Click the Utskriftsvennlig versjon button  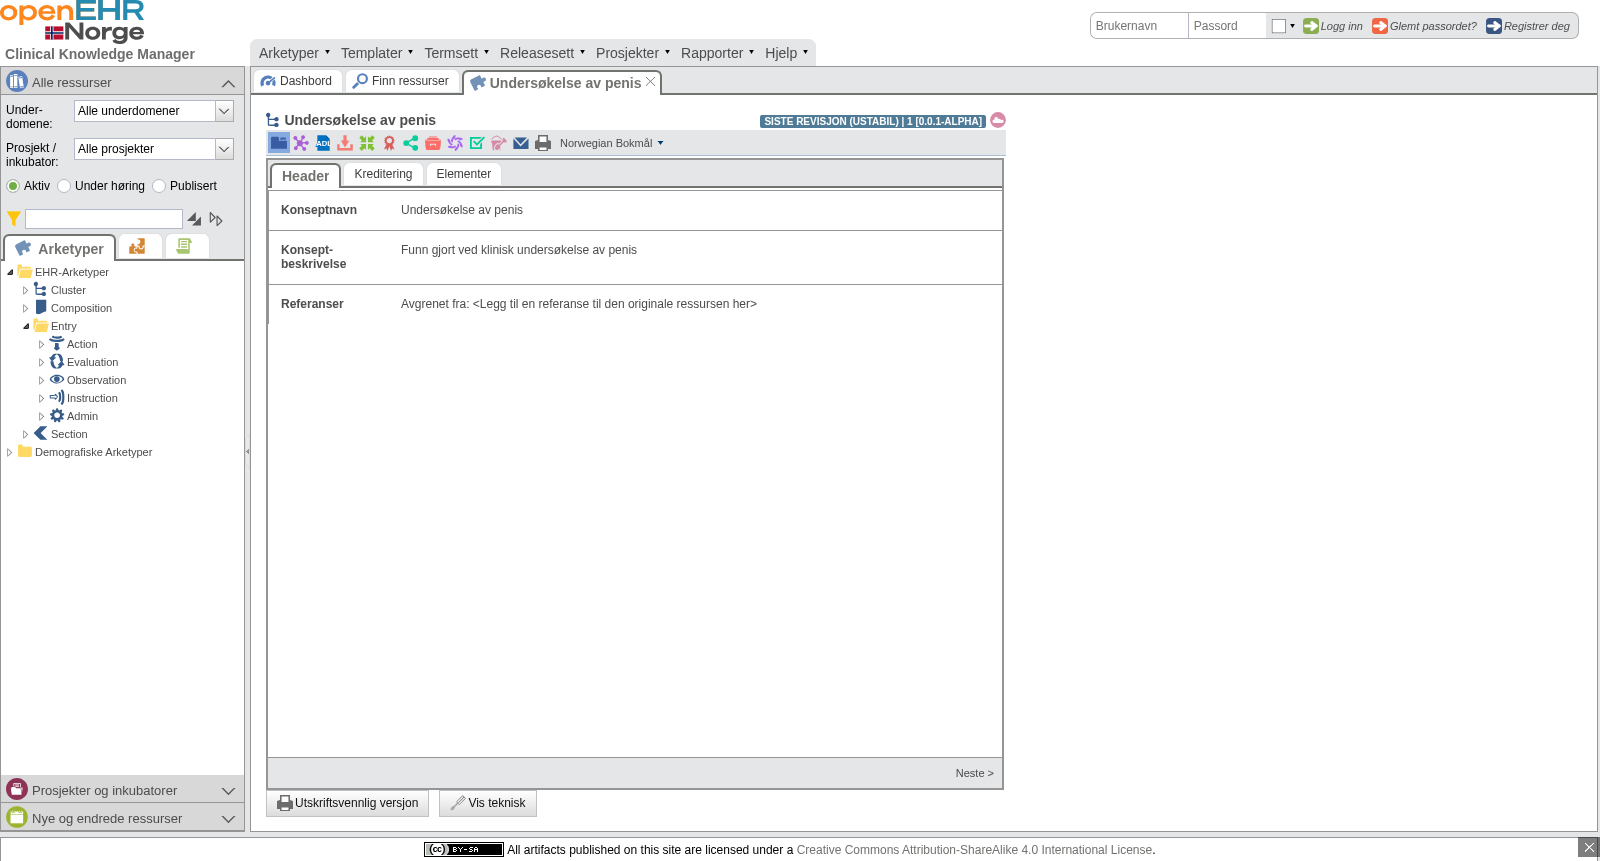(x=347, y=803)
